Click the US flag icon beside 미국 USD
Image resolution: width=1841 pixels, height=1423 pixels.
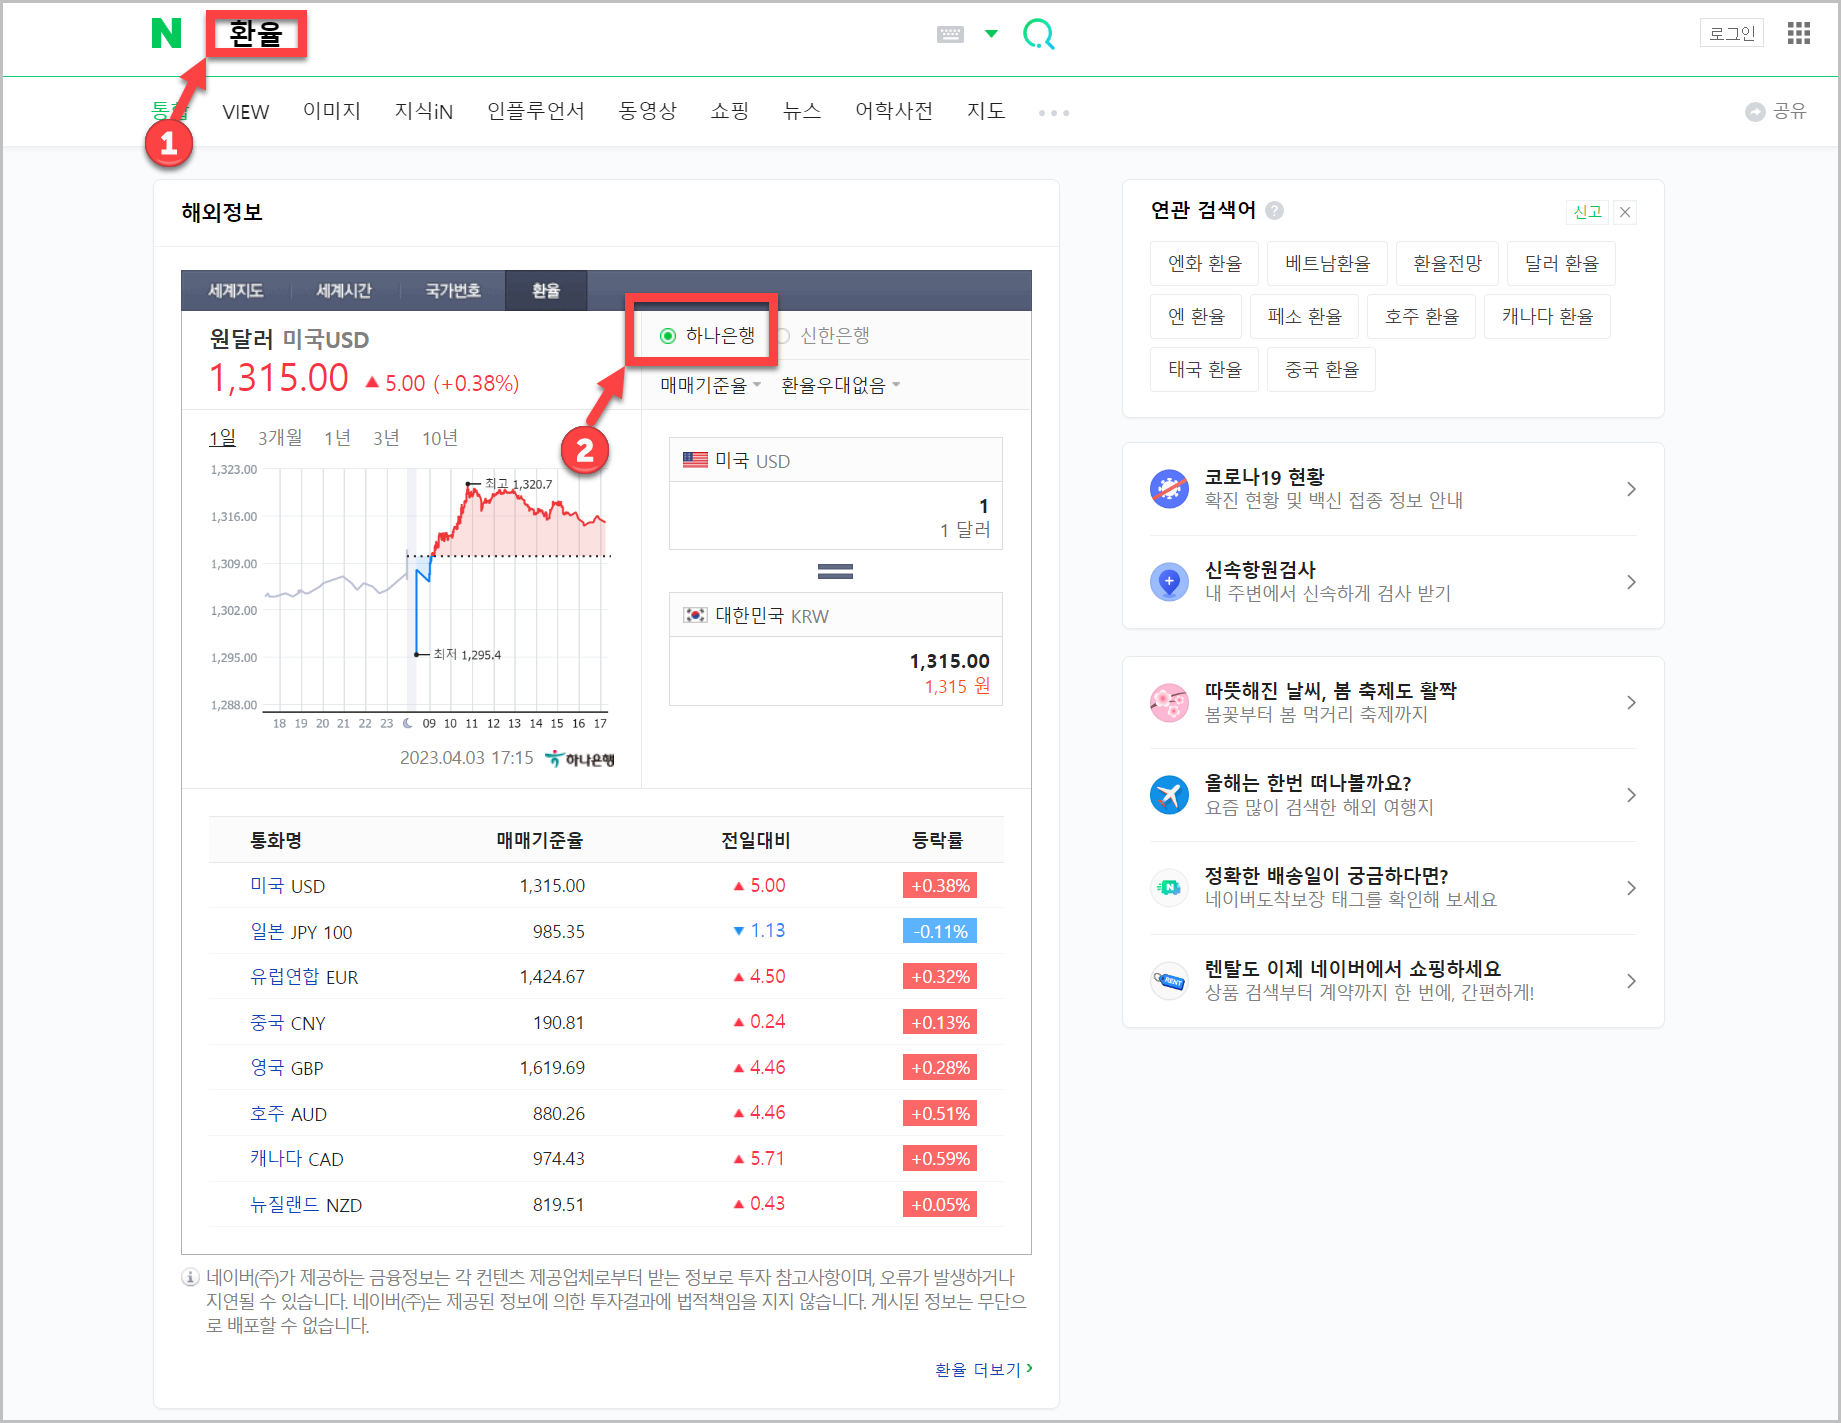pyautogui.click(x=695, y=460)
